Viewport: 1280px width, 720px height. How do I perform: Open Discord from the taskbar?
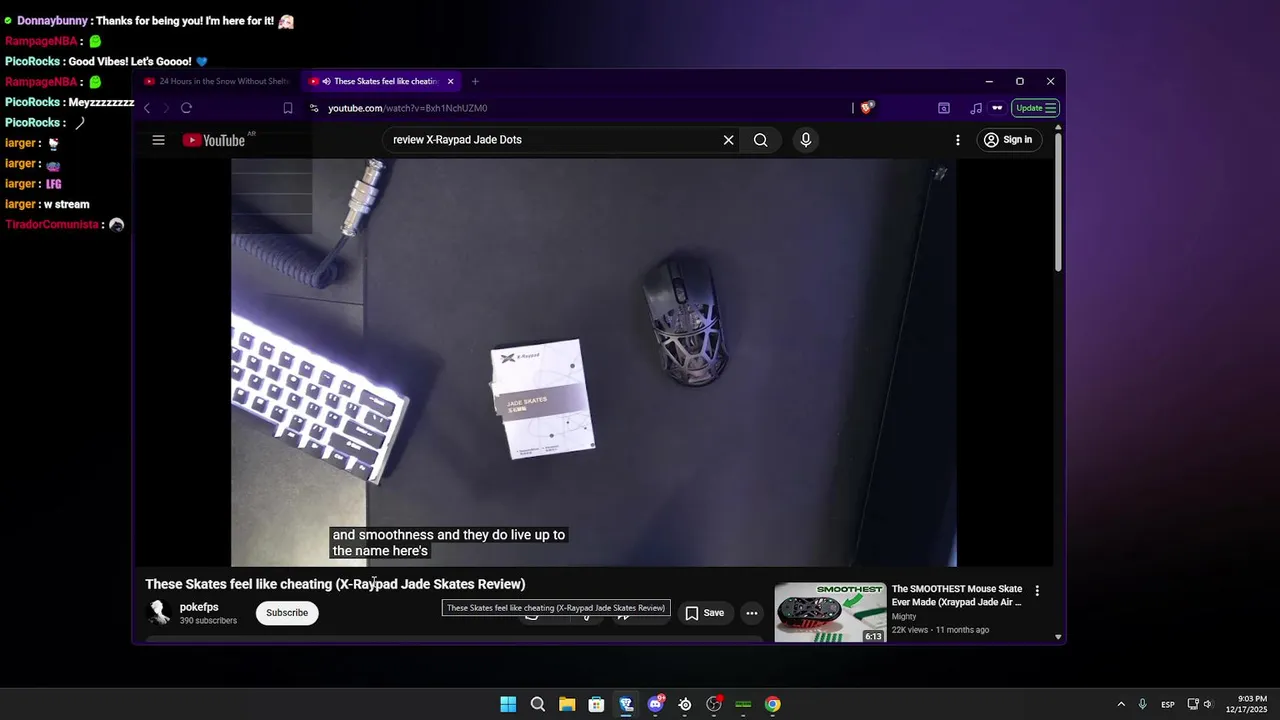656,704
